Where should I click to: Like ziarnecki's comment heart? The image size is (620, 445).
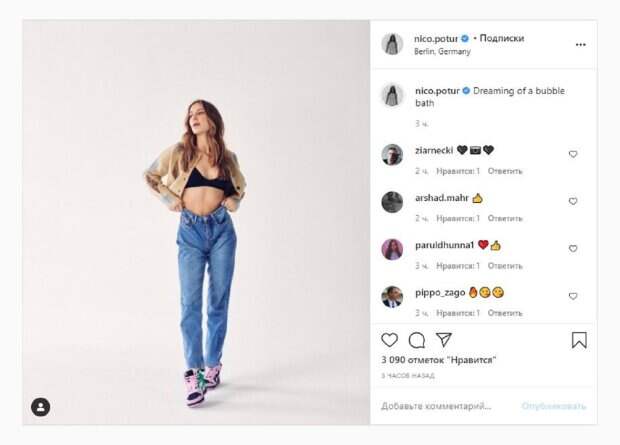tap(573, 154)
